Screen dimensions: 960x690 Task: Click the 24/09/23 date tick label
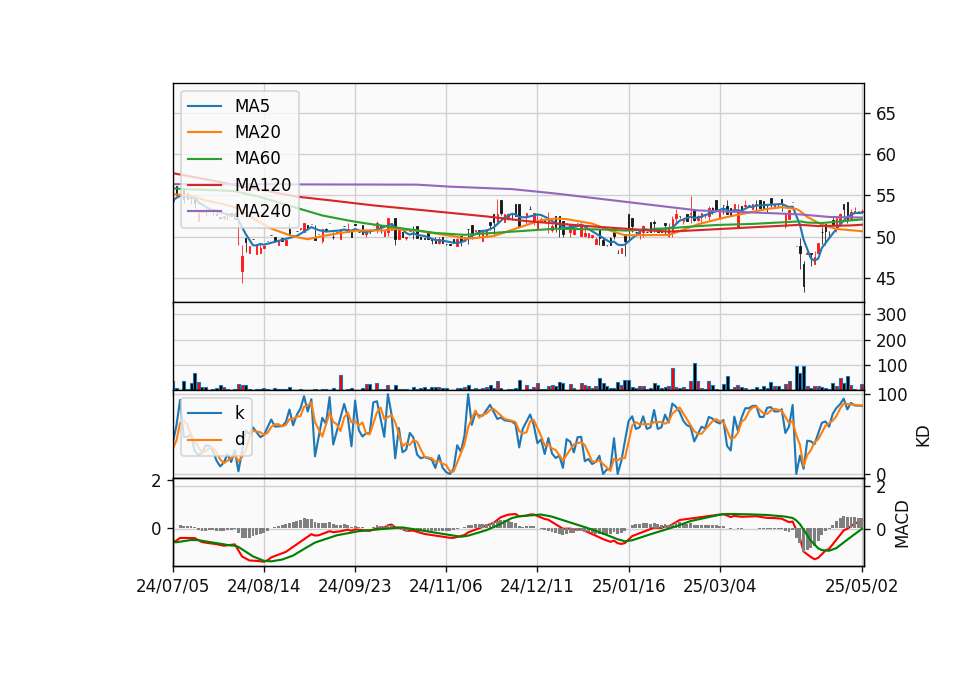click(354, 587)
